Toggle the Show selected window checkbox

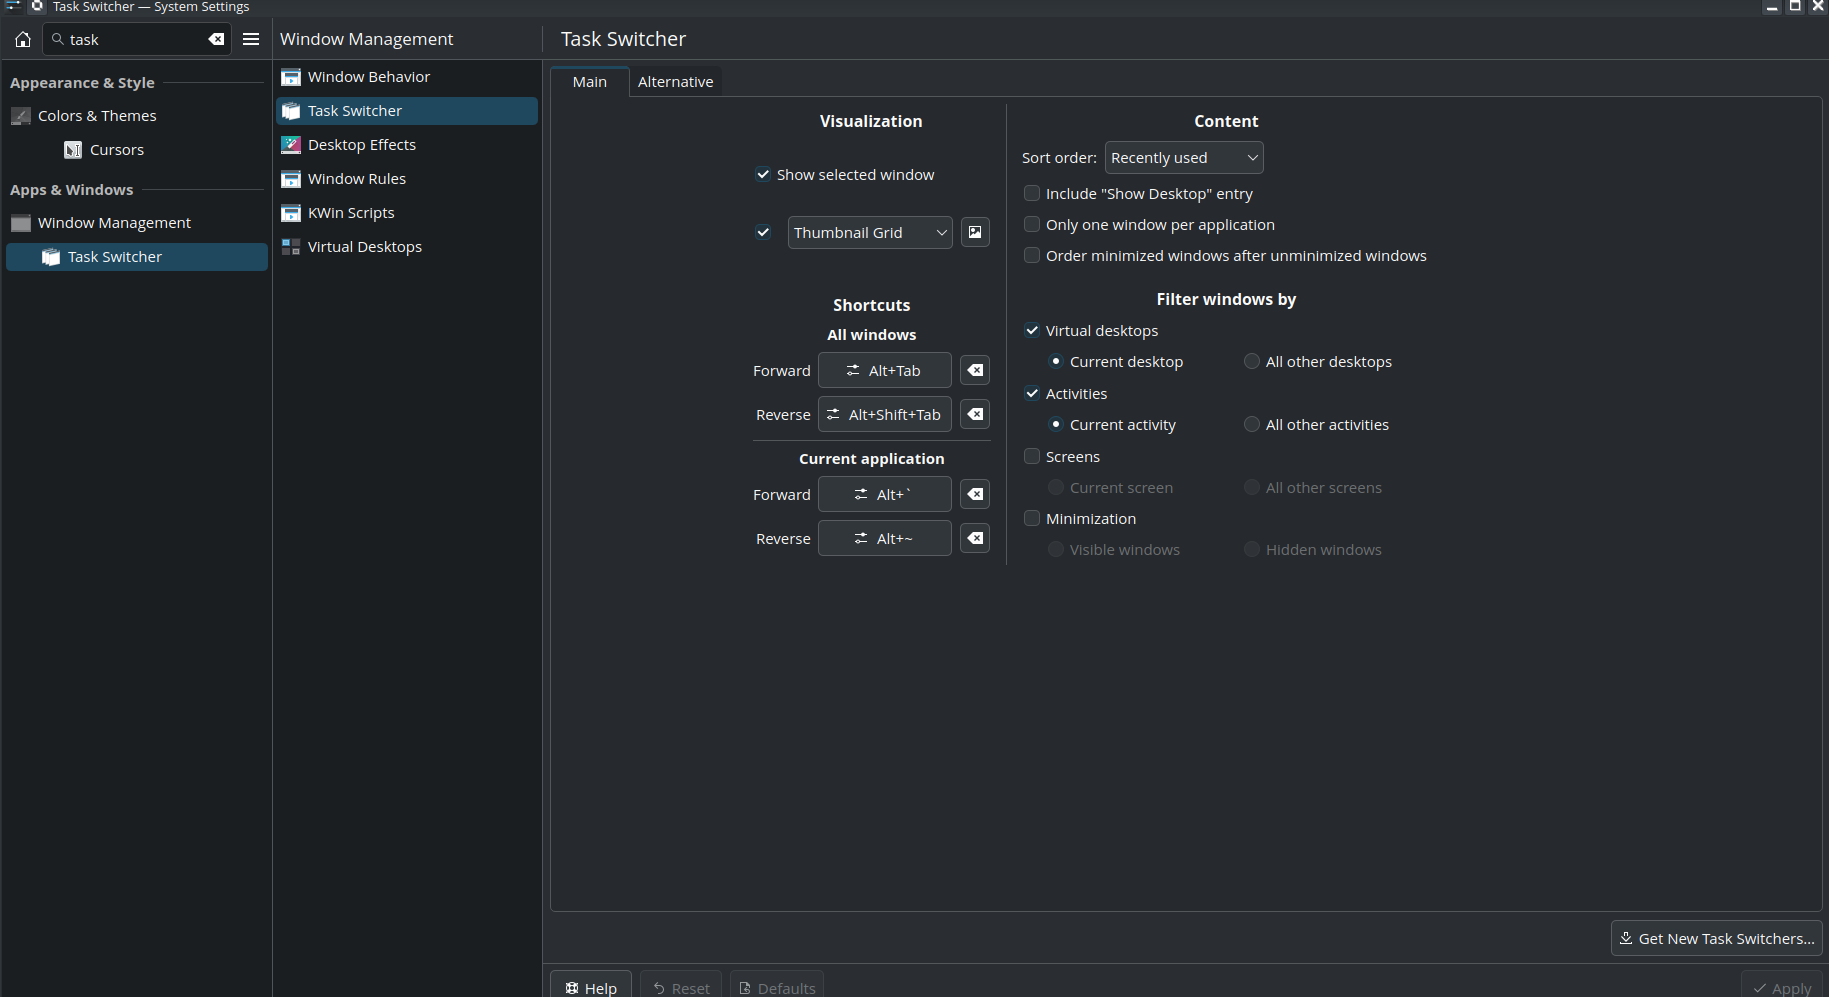(763, 175)
